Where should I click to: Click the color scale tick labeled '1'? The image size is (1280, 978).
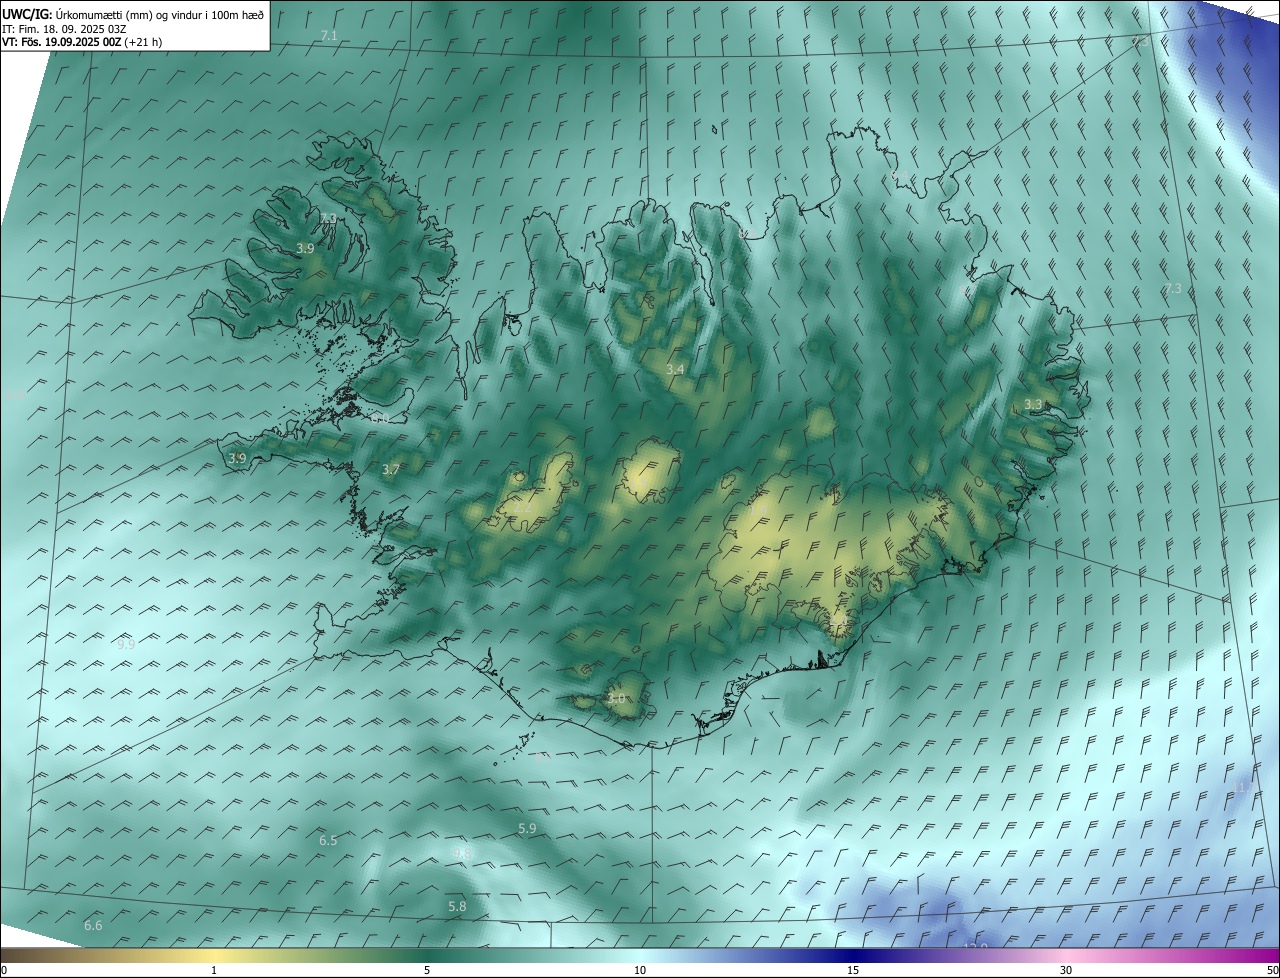(214, 970)
